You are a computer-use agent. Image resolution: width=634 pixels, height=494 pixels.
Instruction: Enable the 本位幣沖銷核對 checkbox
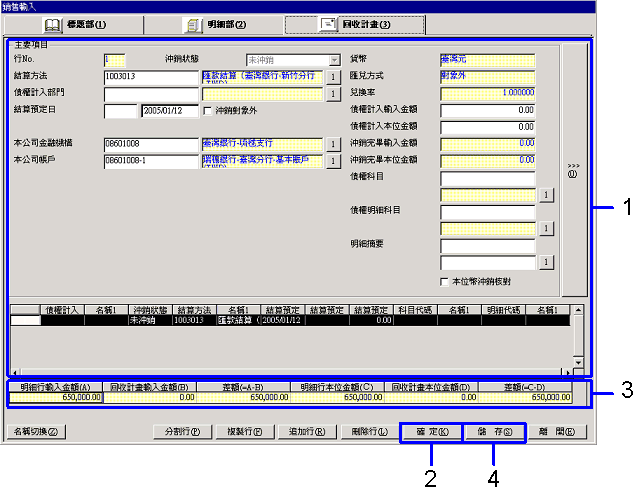(446, 281)
